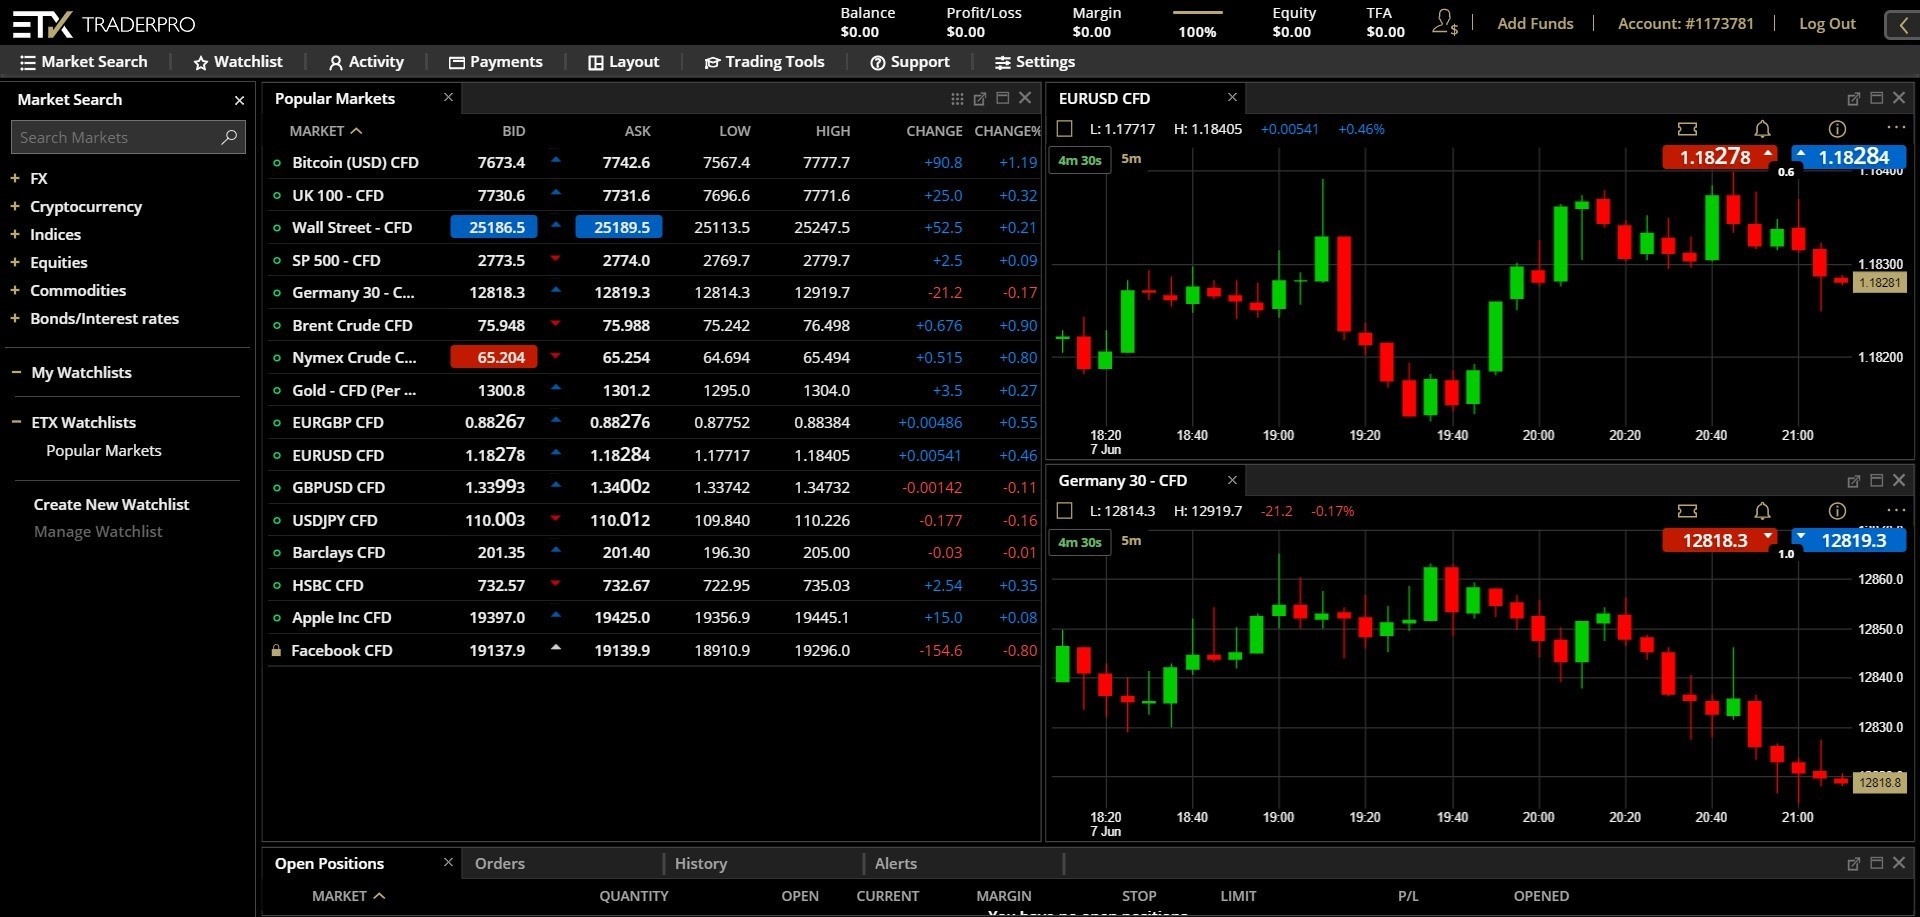Click the Add Funds link
The width and height of the screenshot is (1920, 917).
[x=1535, y=23]
